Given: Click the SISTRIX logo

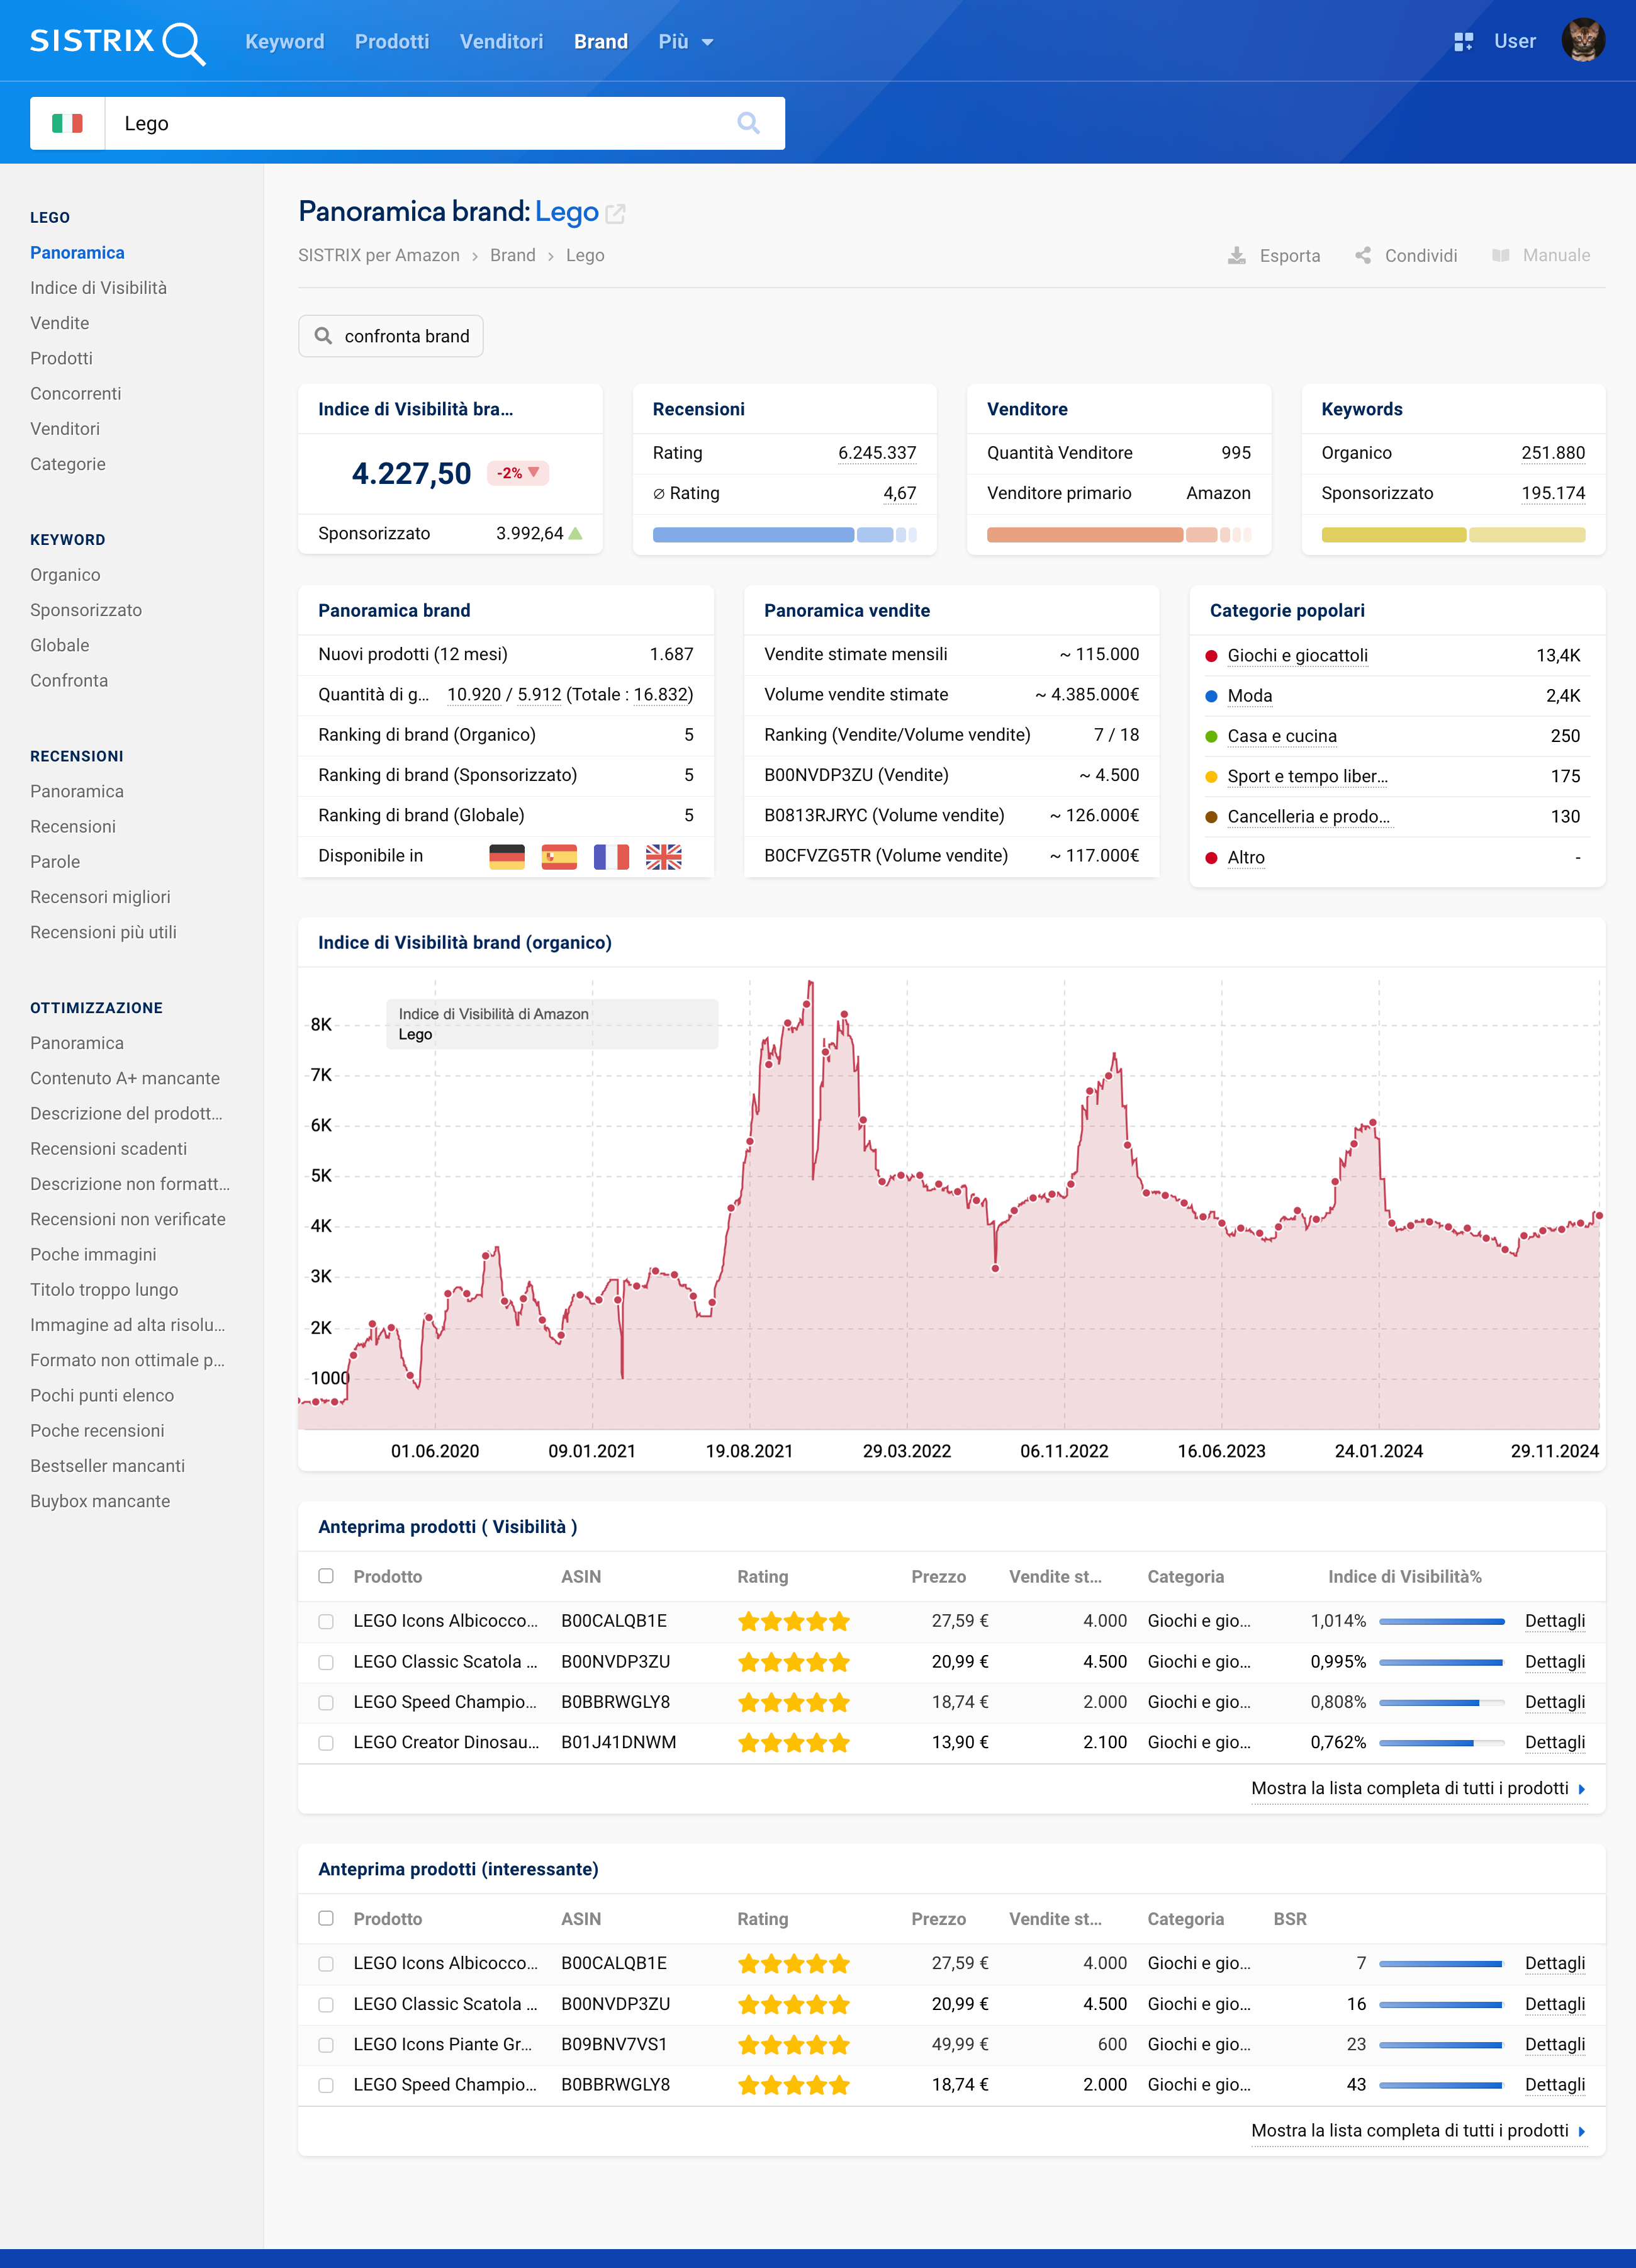Looking at the screenshot, I should (x=117, y=42).
